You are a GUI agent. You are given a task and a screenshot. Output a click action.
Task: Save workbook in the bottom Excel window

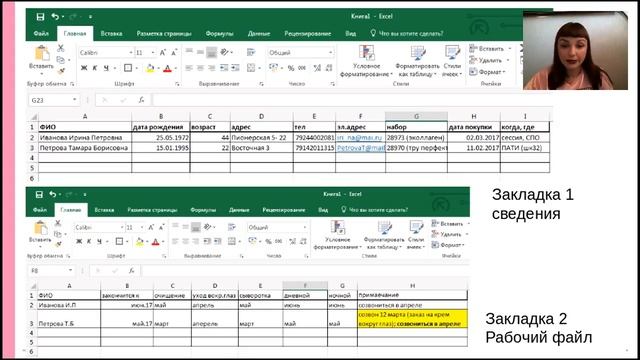(x=39, y=194)
